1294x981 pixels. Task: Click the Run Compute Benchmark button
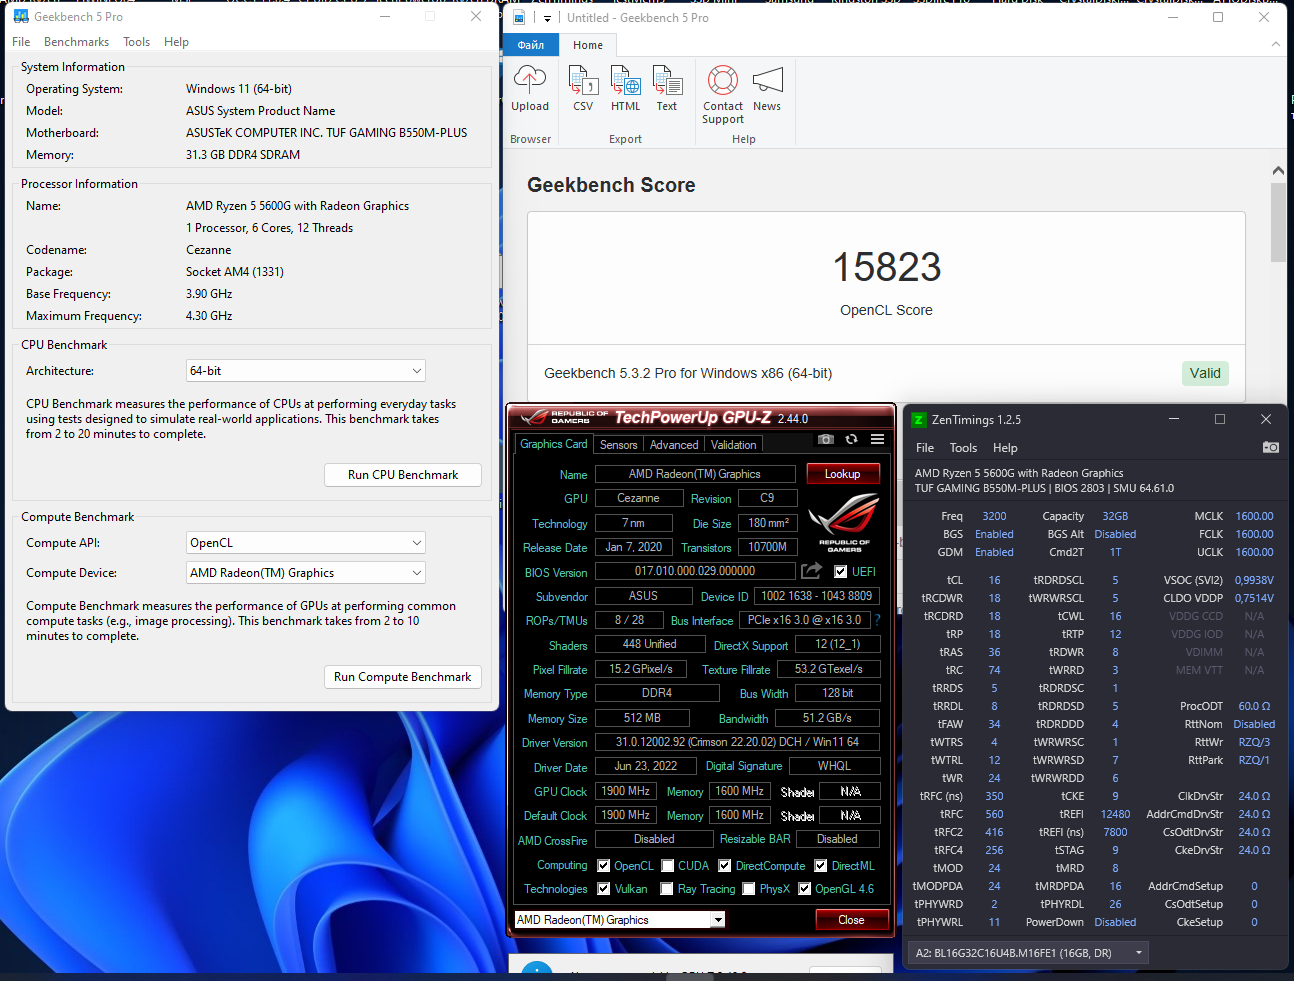(x=403, y=677)
